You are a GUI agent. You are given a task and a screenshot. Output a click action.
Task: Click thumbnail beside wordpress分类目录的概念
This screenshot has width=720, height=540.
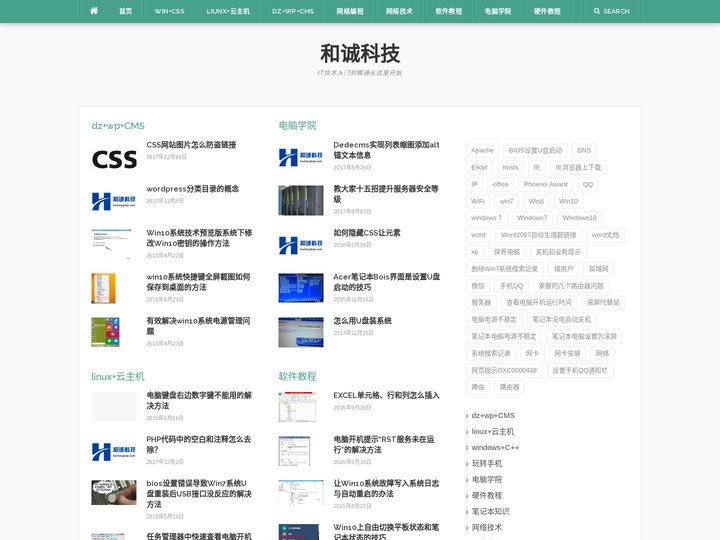(x=114, y=201)
